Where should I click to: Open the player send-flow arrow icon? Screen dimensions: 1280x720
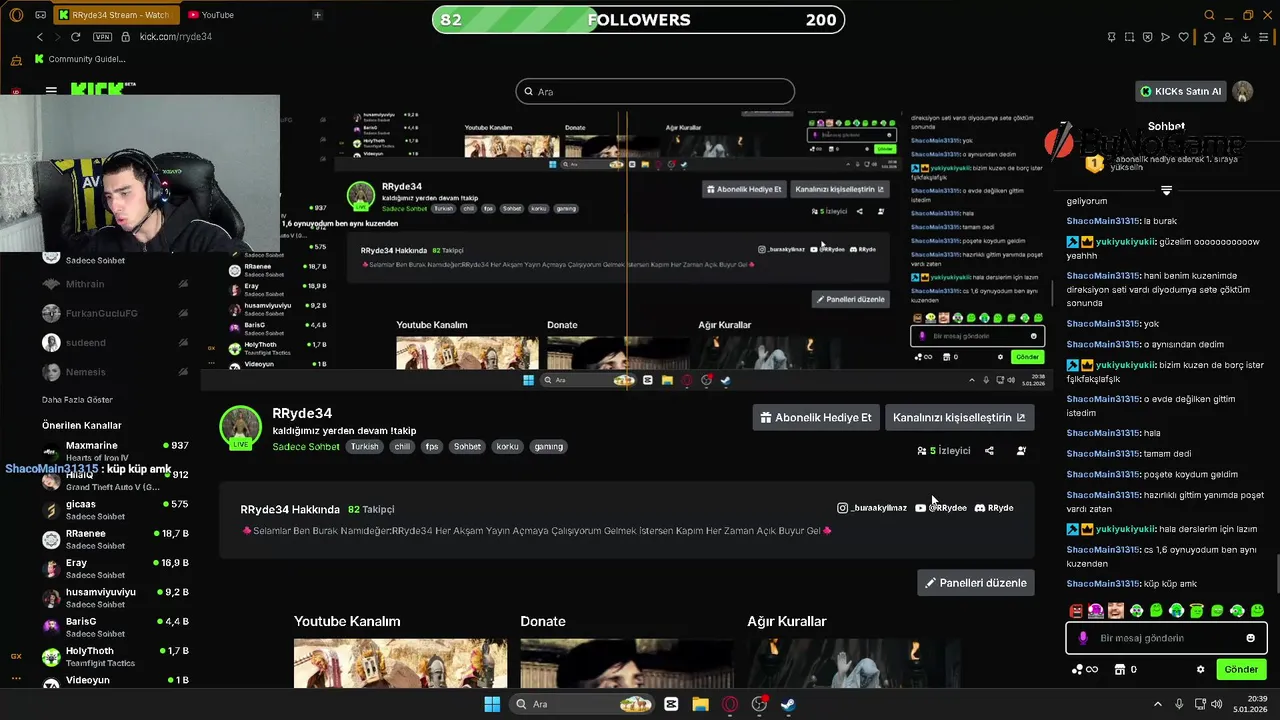pos(1165,37)
